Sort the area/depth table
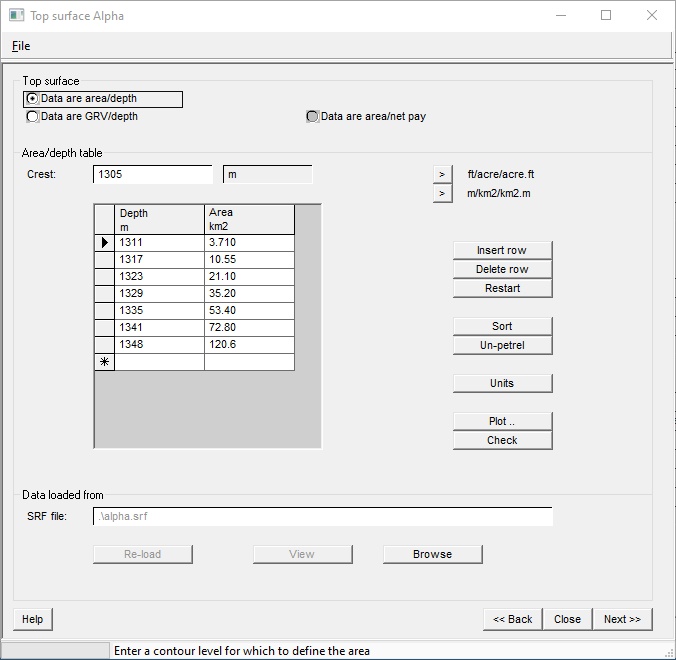 (x=502, y=326)
